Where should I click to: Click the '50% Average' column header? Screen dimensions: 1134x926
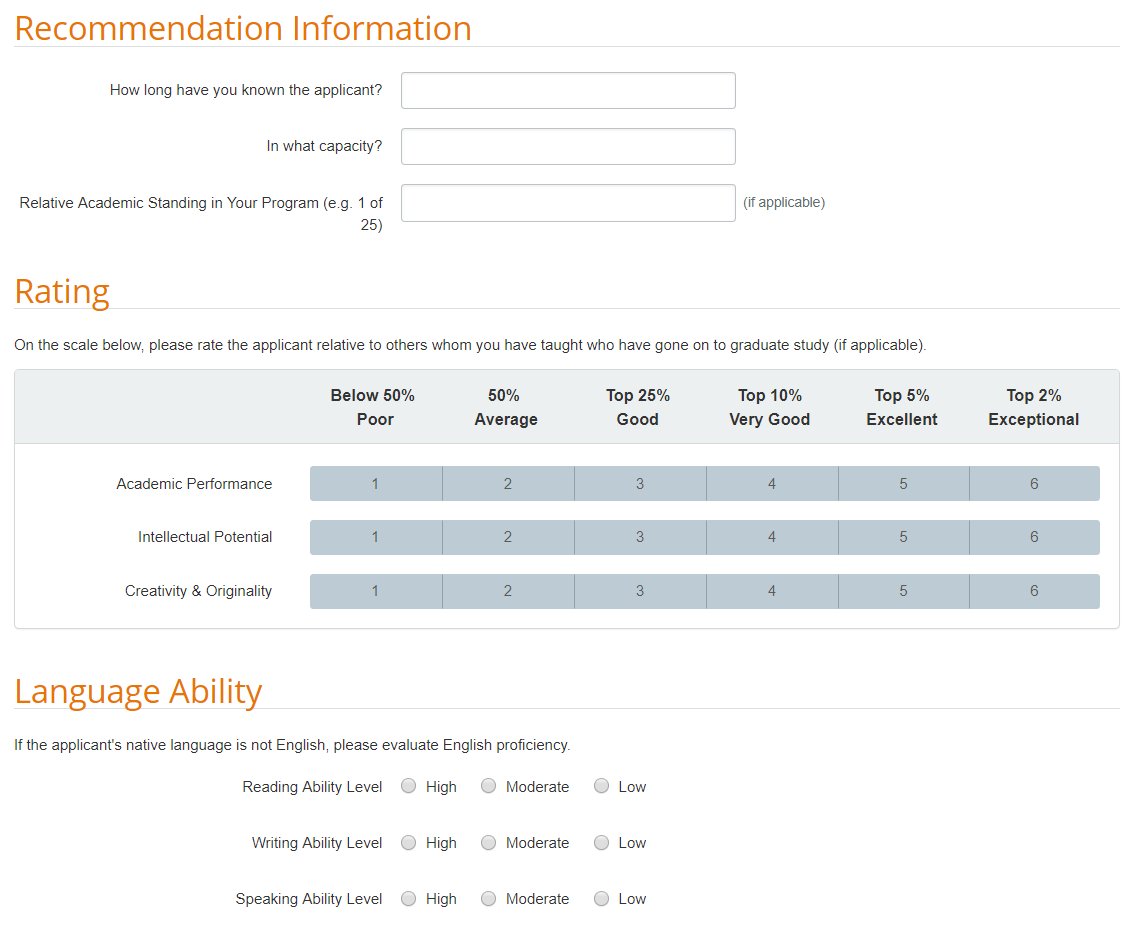(x=506, y=407)
